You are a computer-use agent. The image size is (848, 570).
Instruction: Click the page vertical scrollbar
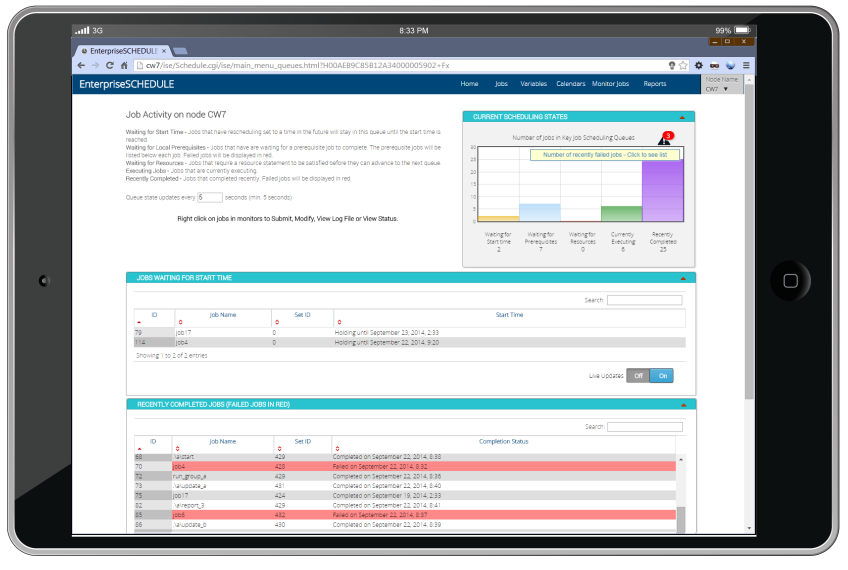coord(749,241)
